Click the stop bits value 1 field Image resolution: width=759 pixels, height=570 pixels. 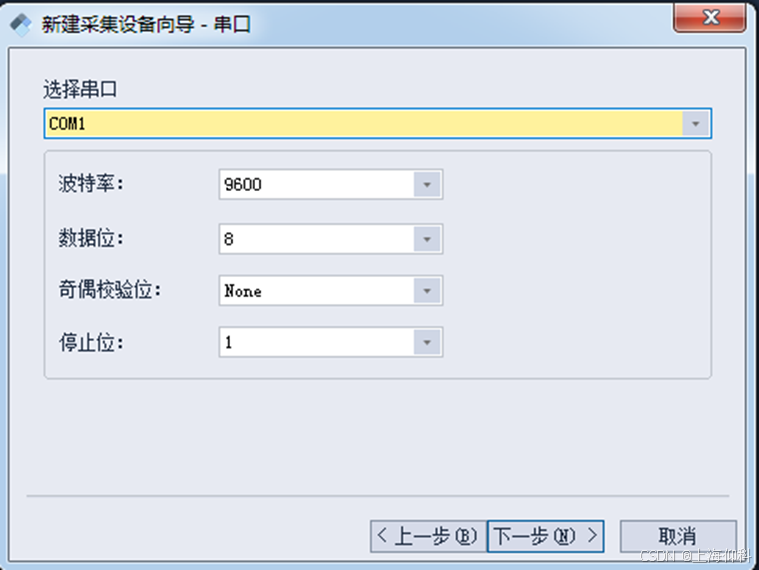point(316,342)
